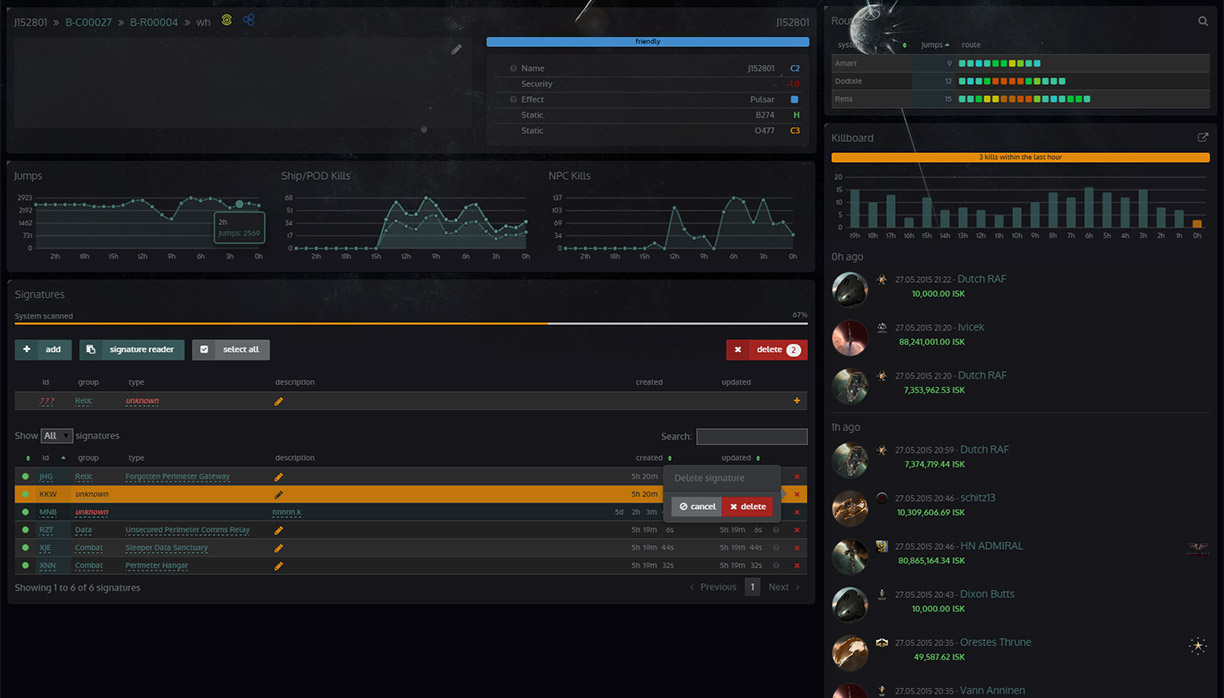The image size is (1224, 698).
Task: Click the help icon next to Name
Action: click(513, 69)
